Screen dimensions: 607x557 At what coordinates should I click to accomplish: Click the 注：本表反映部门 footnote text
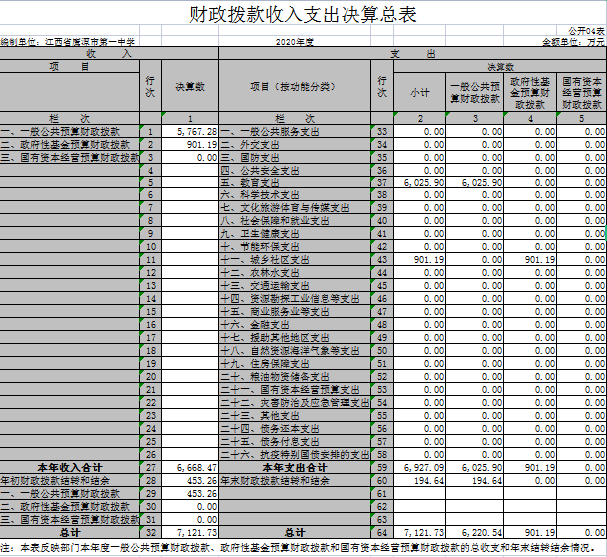(297, 548)
